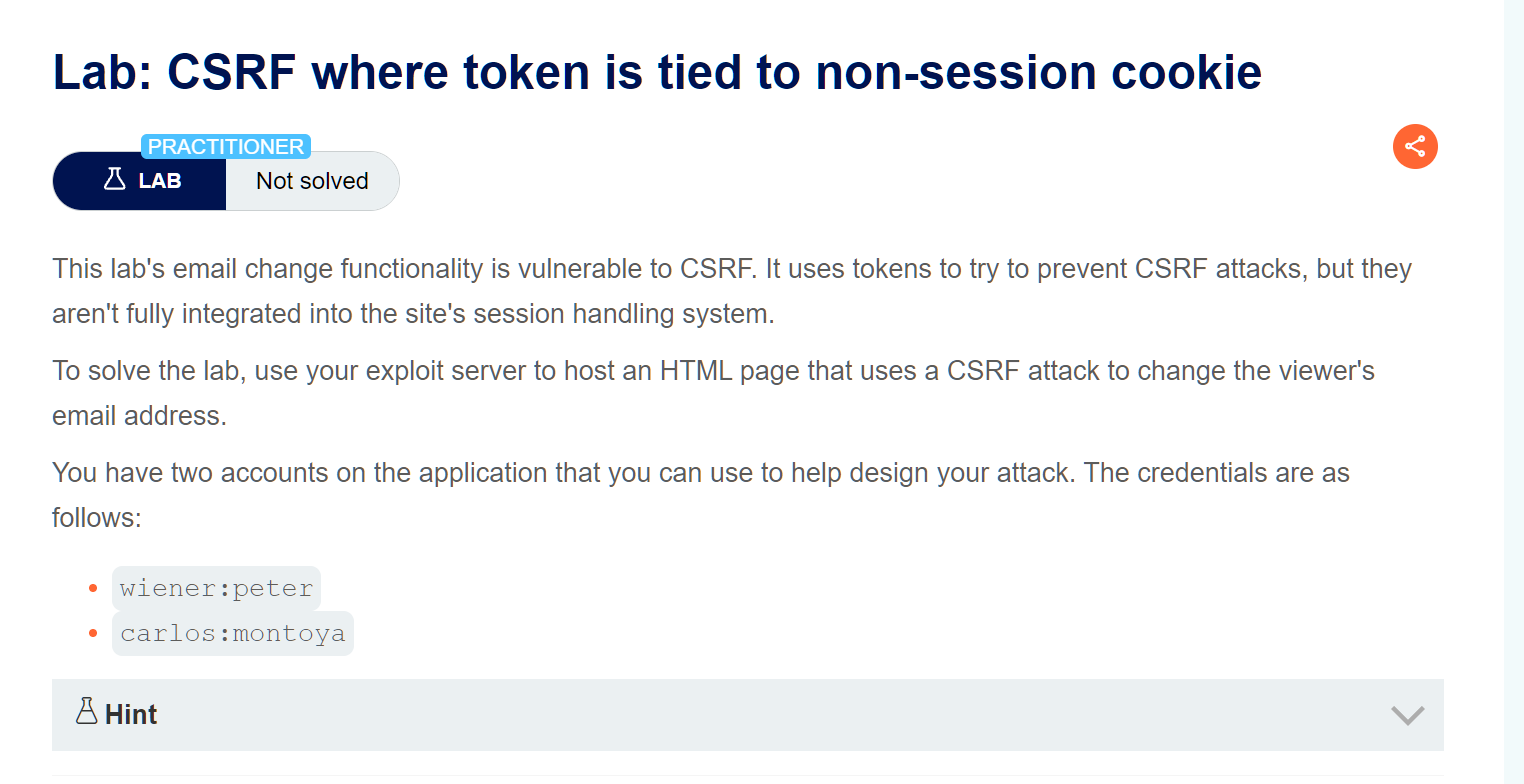
Task: Expand the Hint section with chevron arrow
Action: (x=1407, y=715)
